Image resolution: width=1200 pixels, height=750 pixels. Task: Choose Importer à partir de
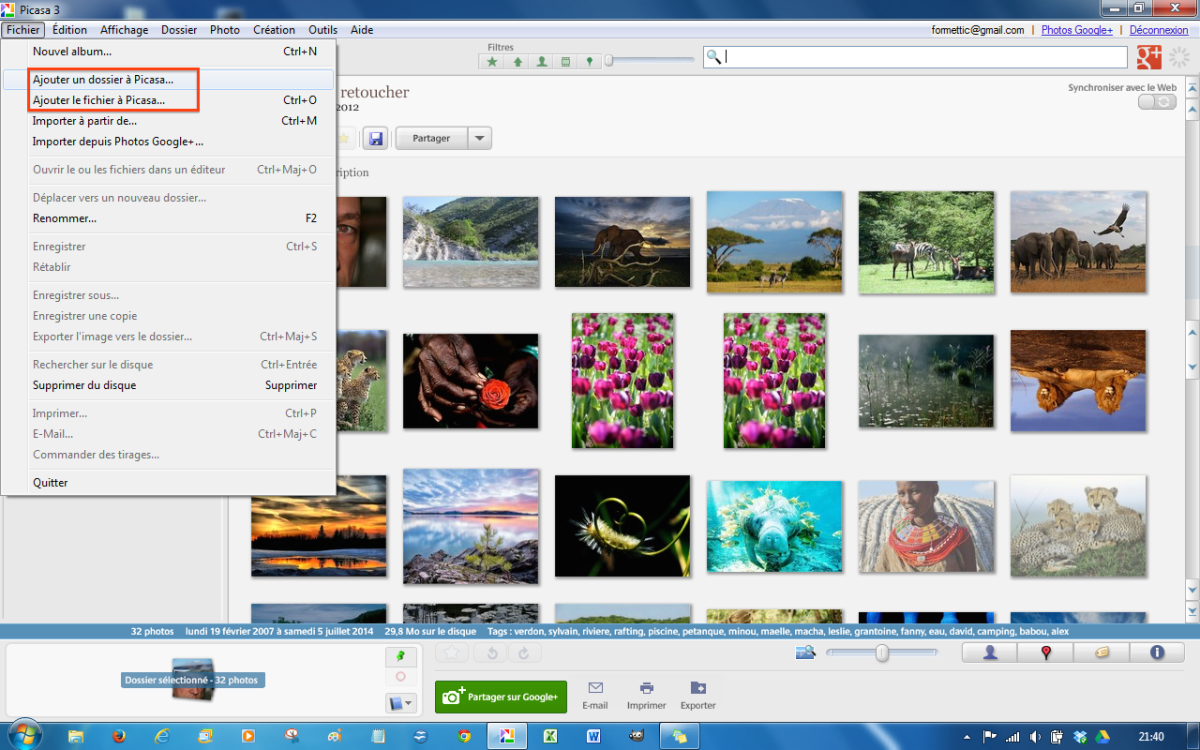tap(168, 121)
